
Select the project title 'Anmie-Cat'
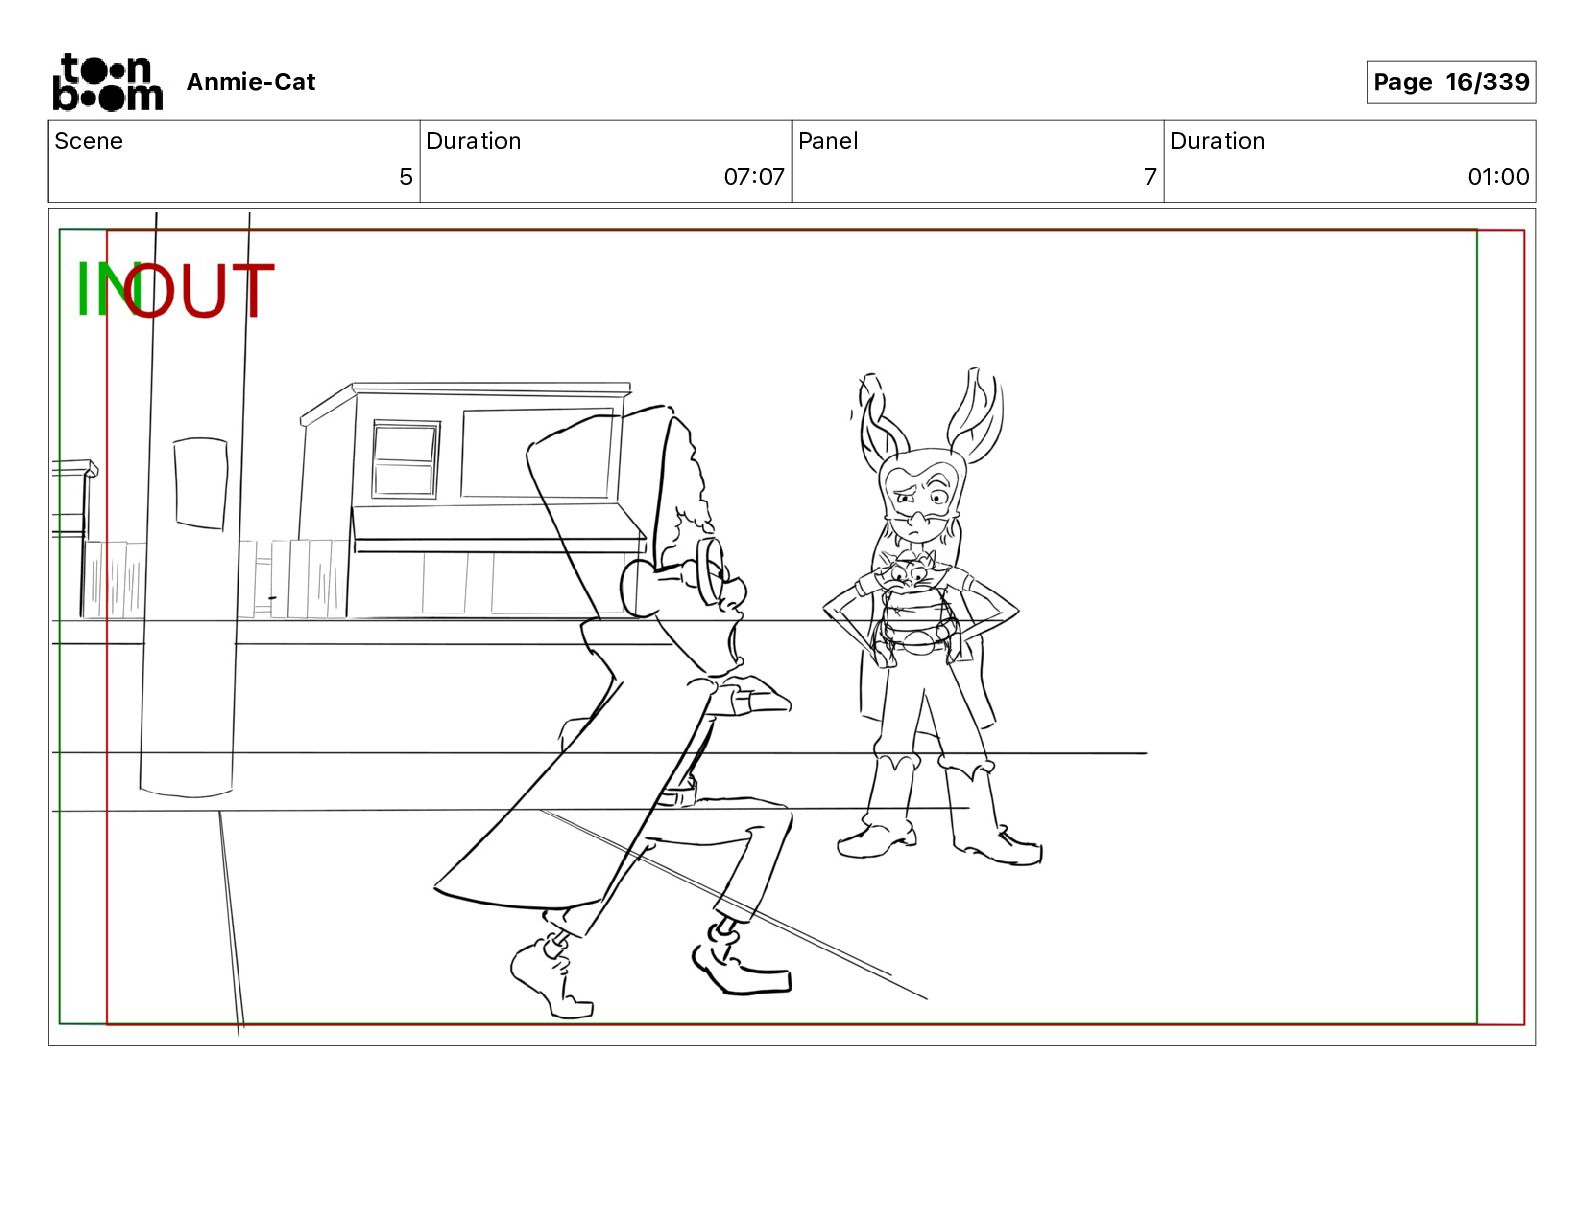click(251, 82)
